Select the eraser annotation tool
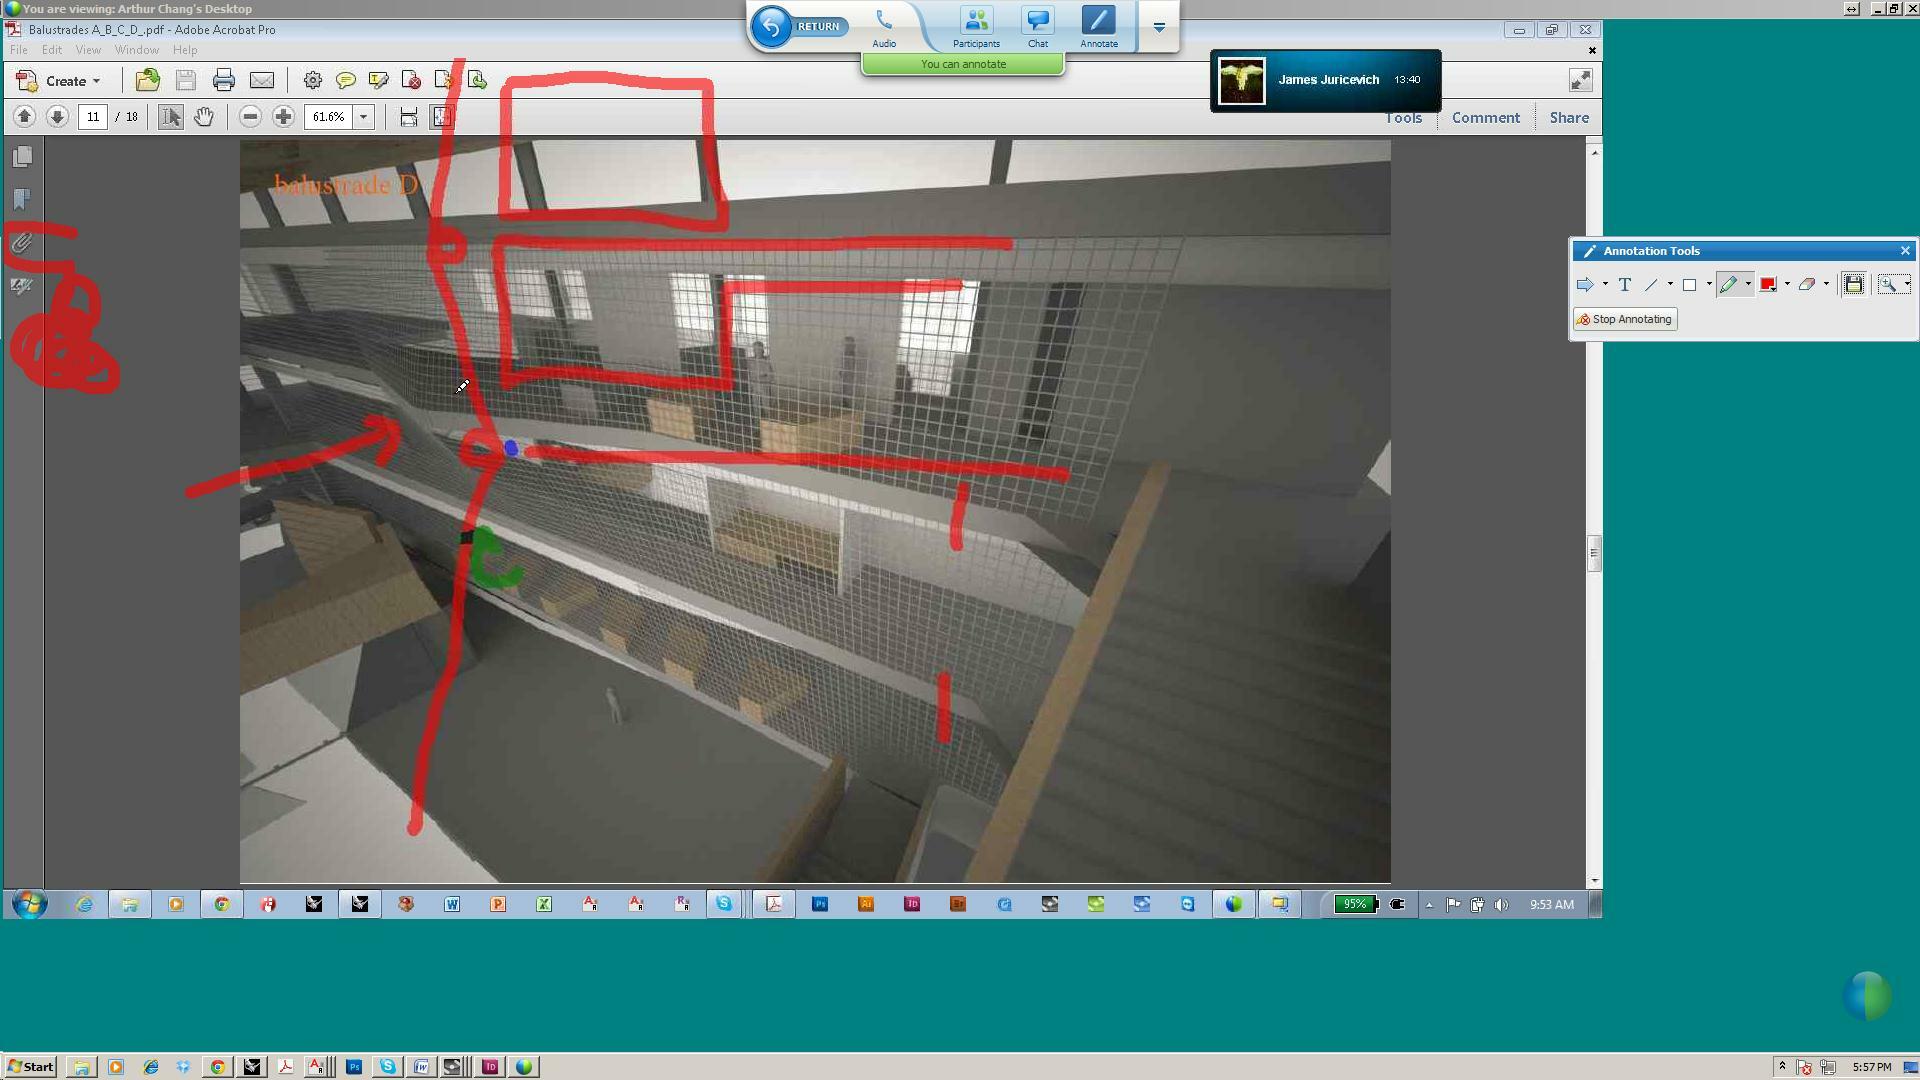The width and height of the screenshot is (1920, 1080). pyautogui.click(x=1807, y=285)
